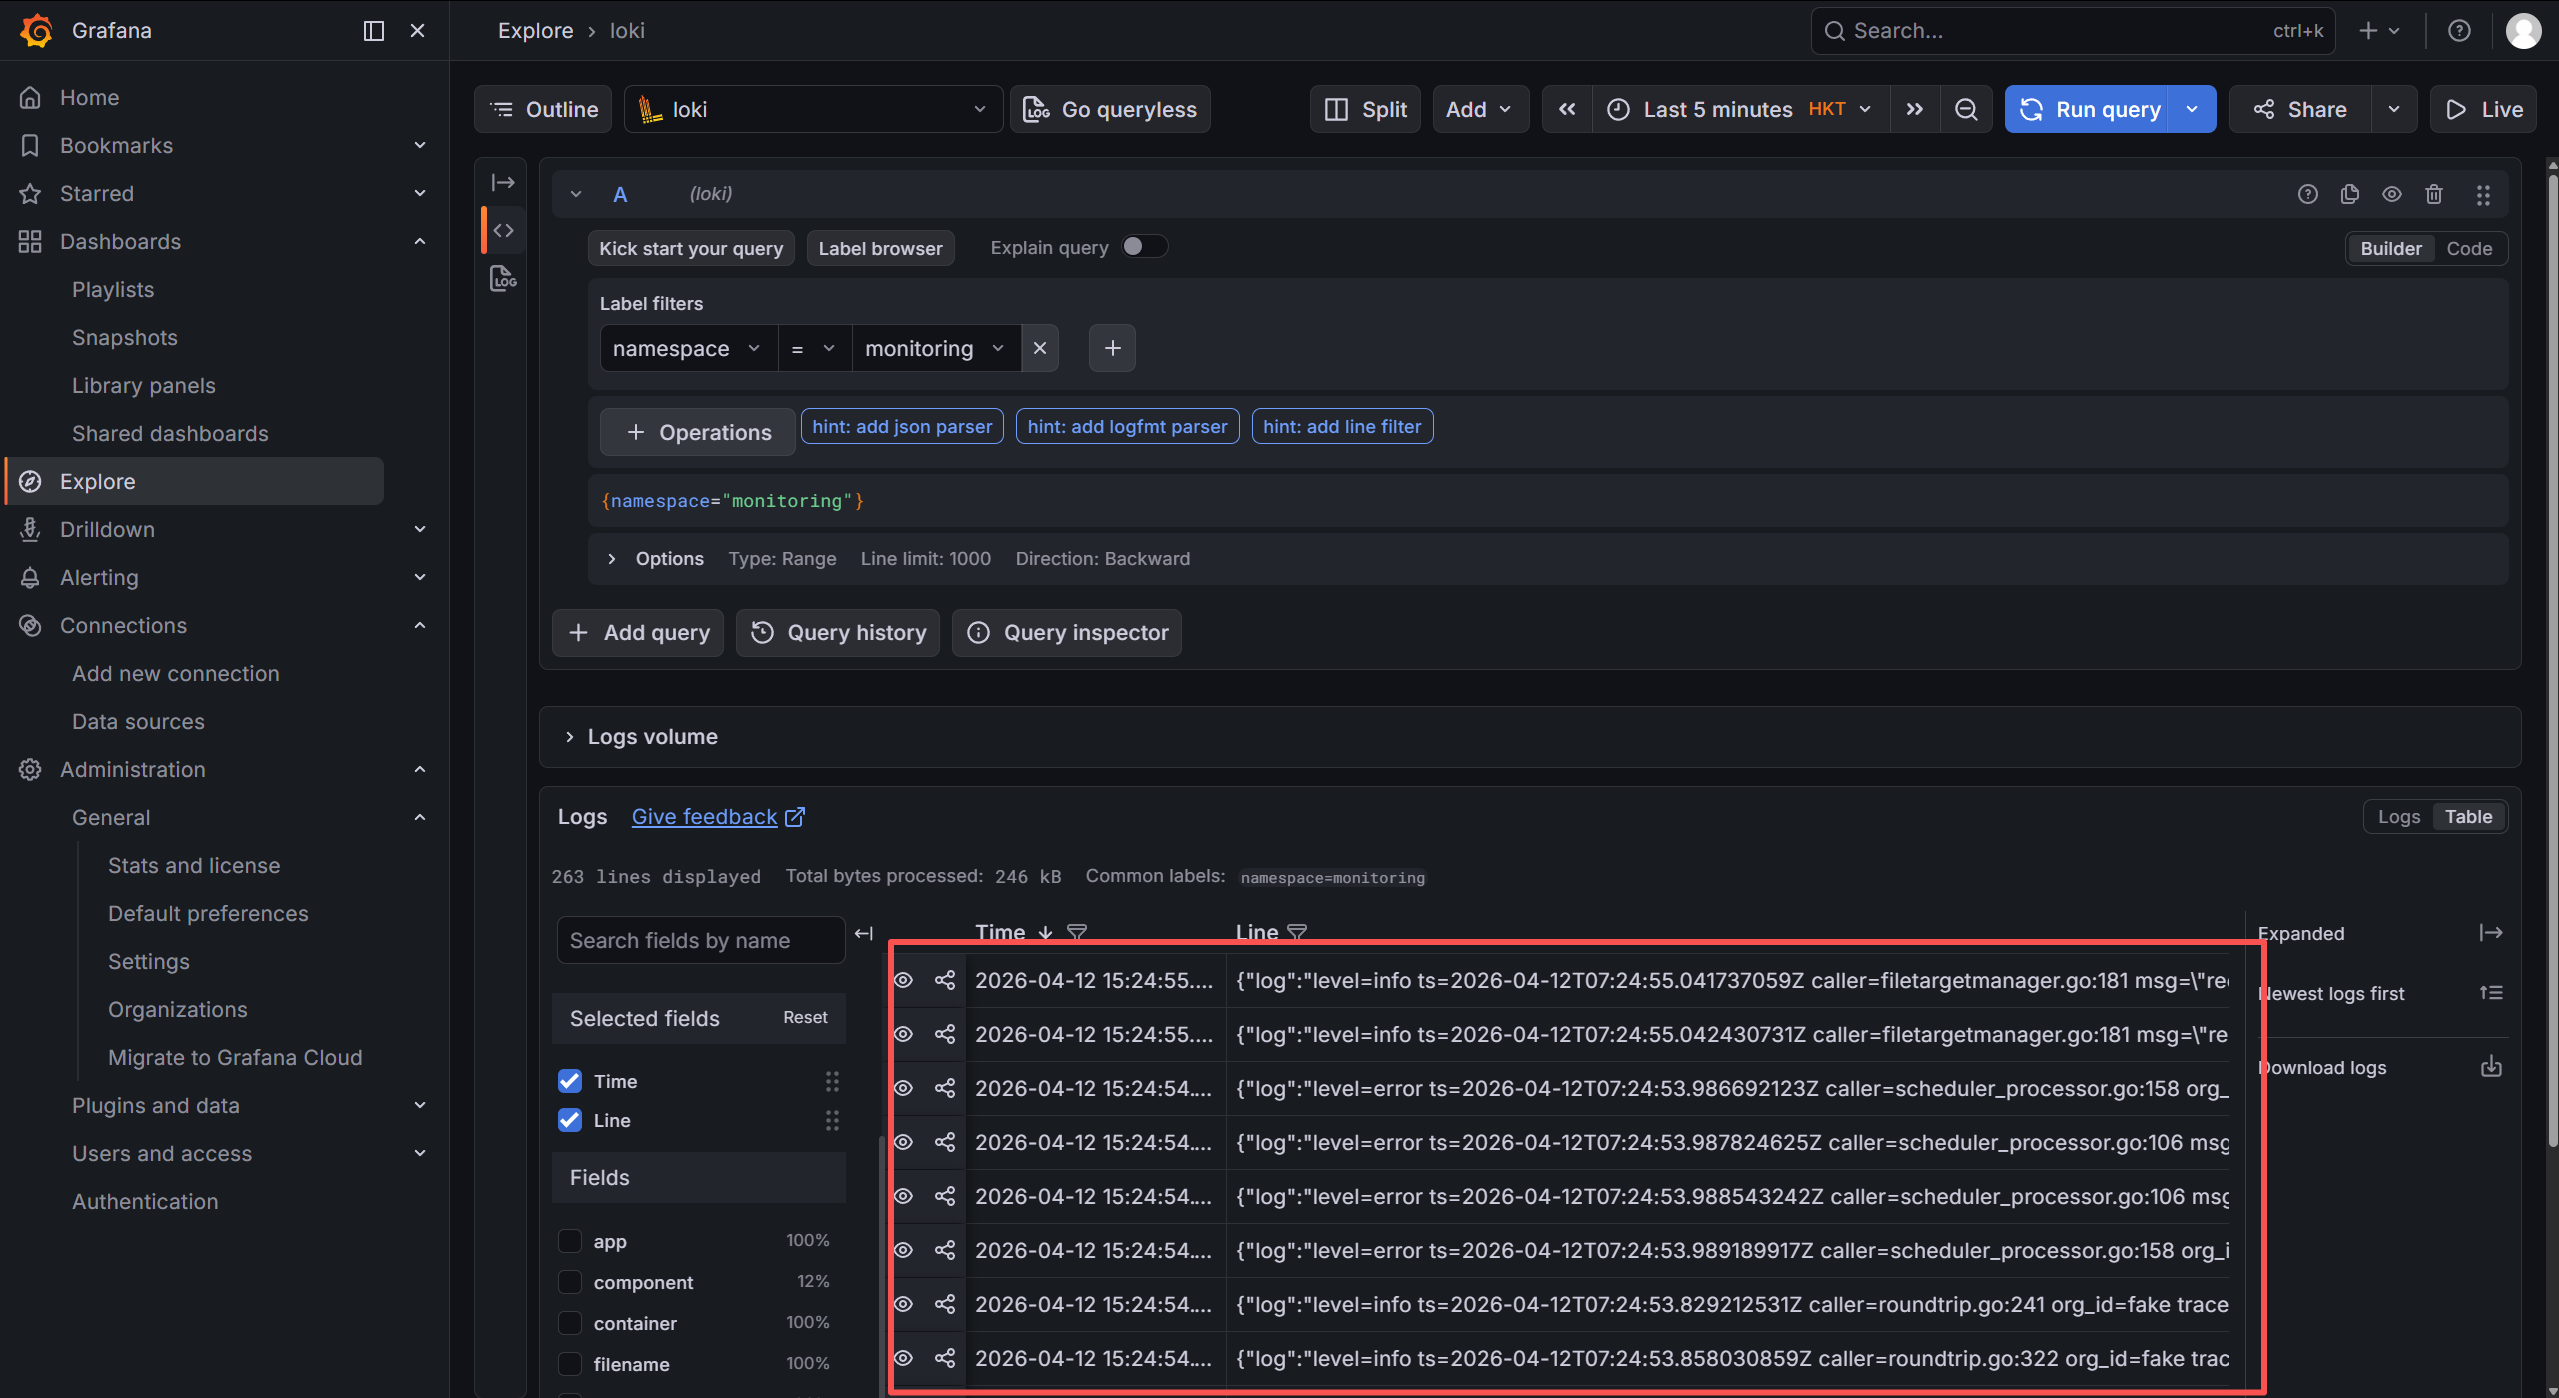Download logs using the download icon
This screenshot has width=2559, height=1398.
(2491, 1067)
